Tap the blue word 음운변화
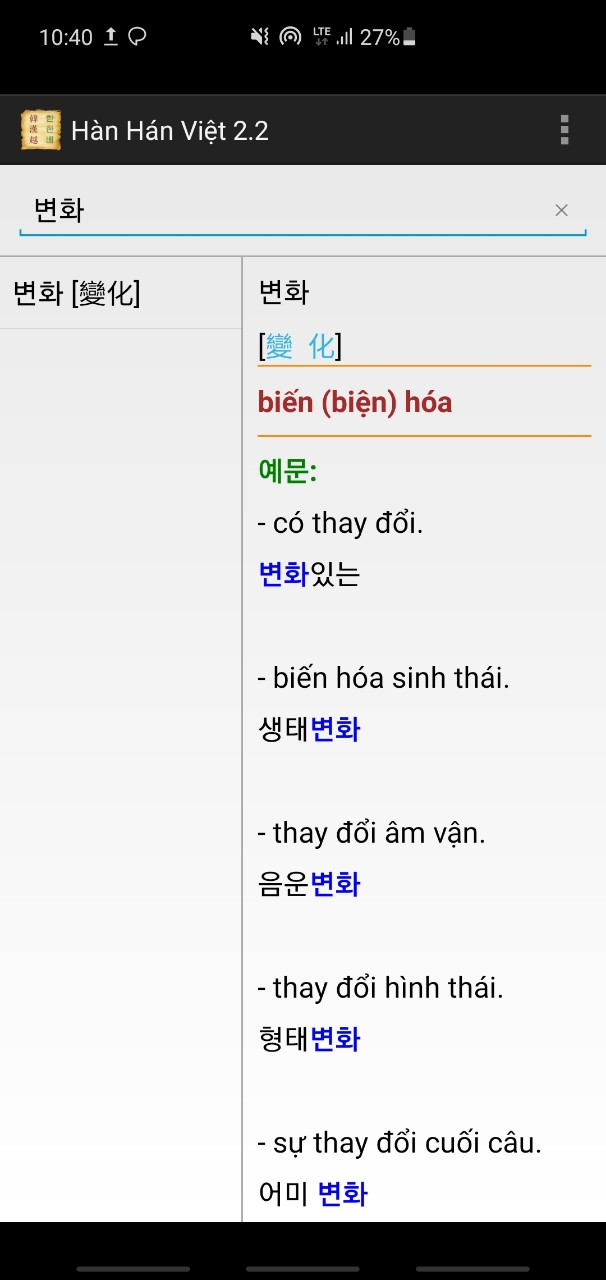 pos(310,884)
